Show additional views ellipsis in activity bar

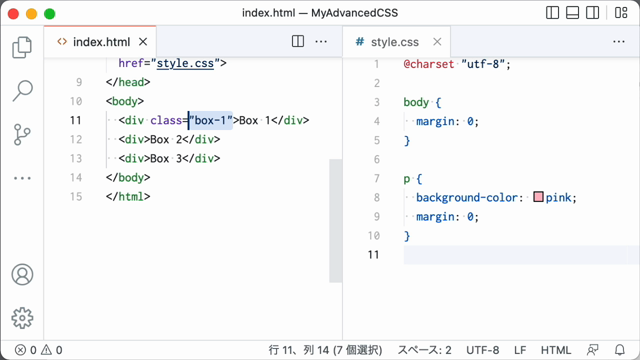coord(22,178)
